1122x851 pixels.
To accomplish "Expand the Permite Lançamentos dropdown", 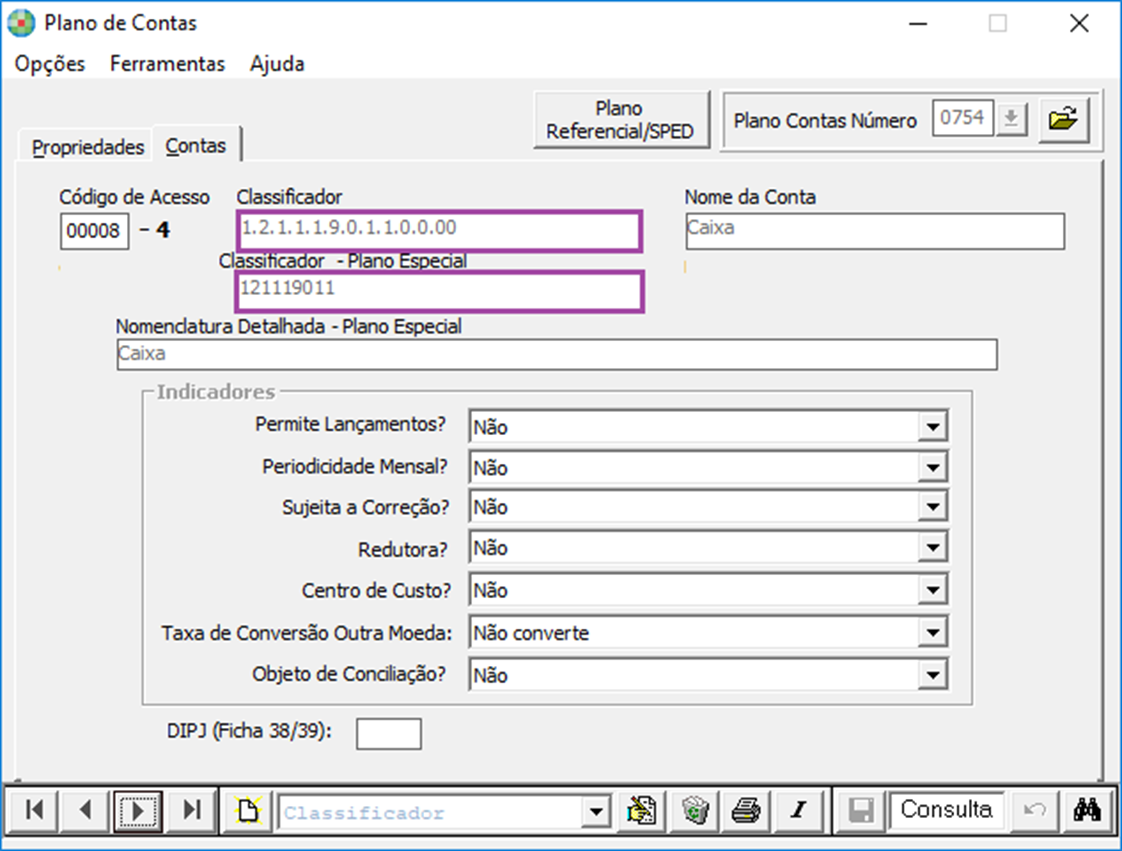I will 932,427.
